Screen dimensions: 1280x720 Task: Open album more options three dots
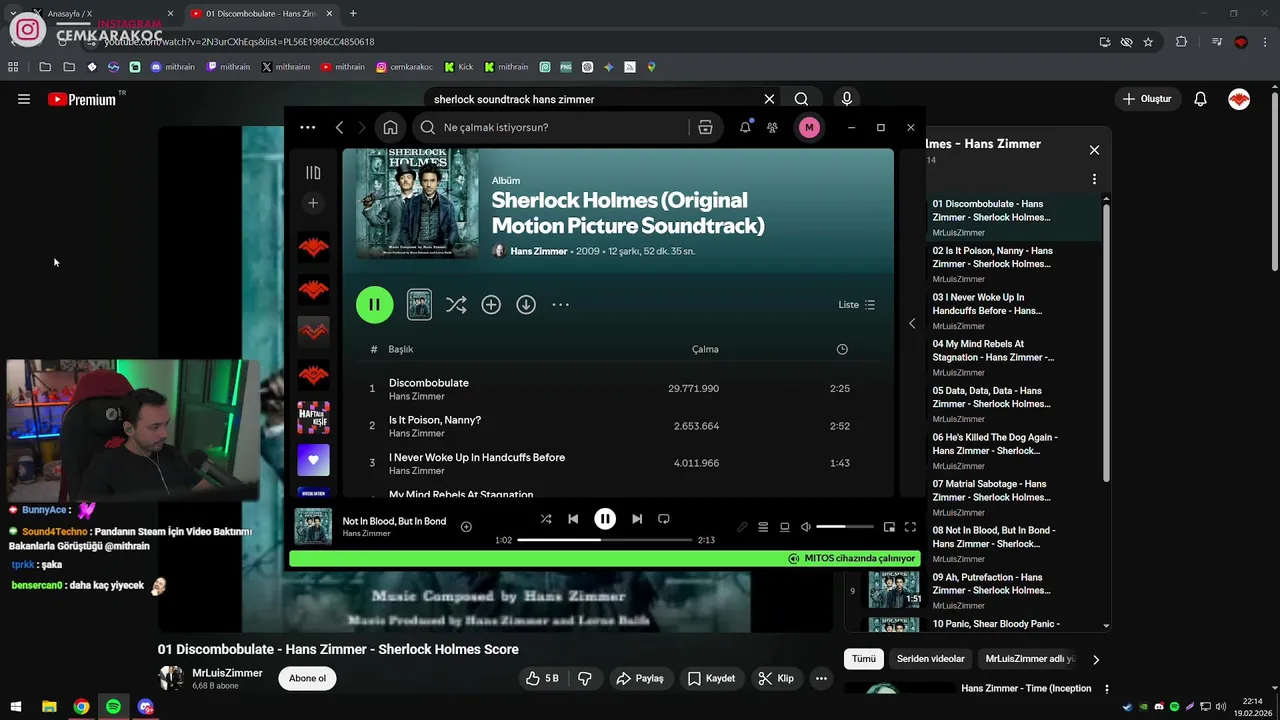[560, 305]
